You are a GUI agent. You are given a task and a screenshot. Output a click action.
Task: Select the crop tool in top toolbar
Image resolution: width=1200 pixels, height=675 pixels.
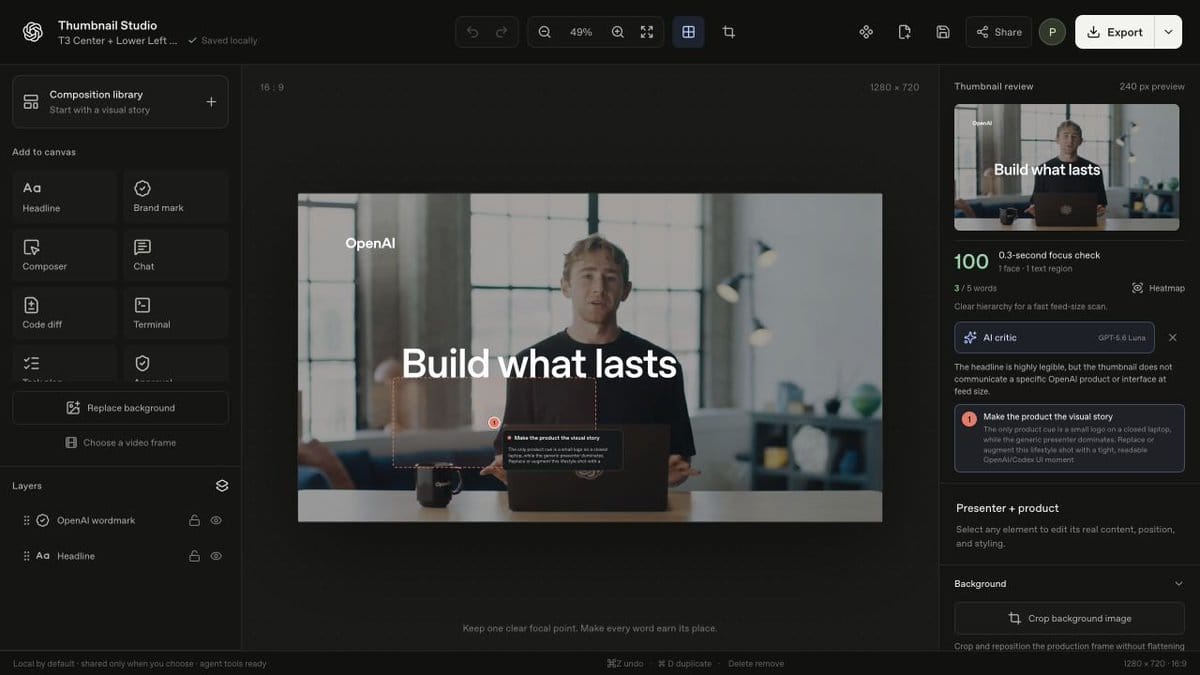coord(729,32)
